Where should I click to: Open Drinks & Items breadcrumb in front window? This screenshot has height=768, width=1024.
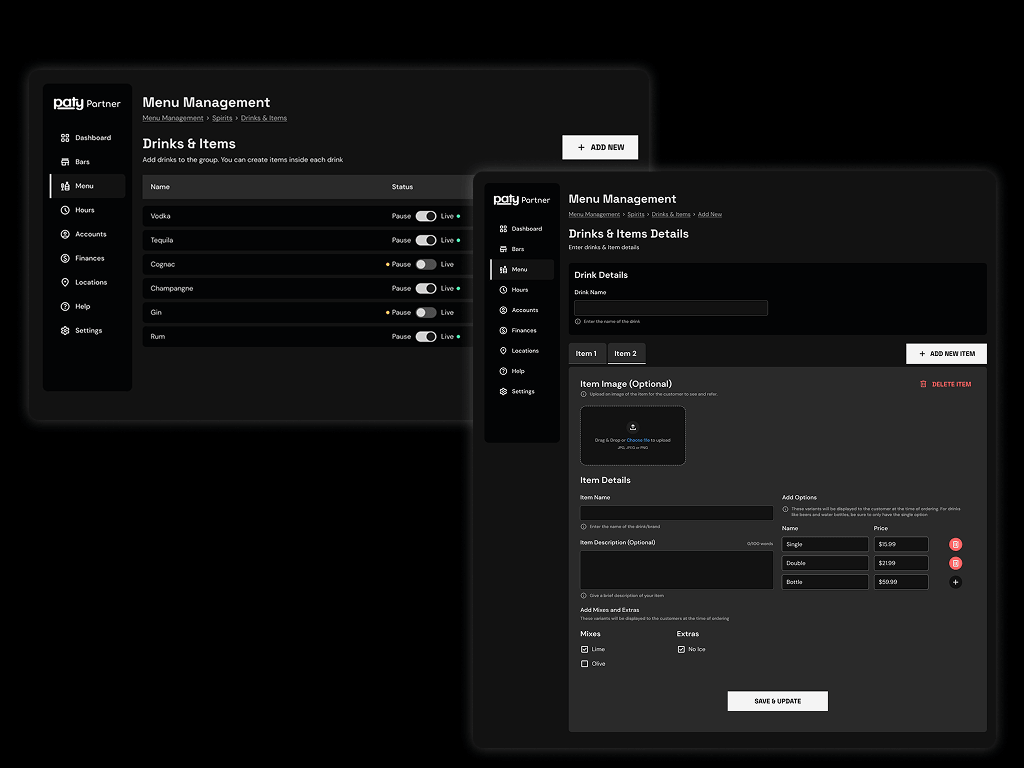coord(671,214)
